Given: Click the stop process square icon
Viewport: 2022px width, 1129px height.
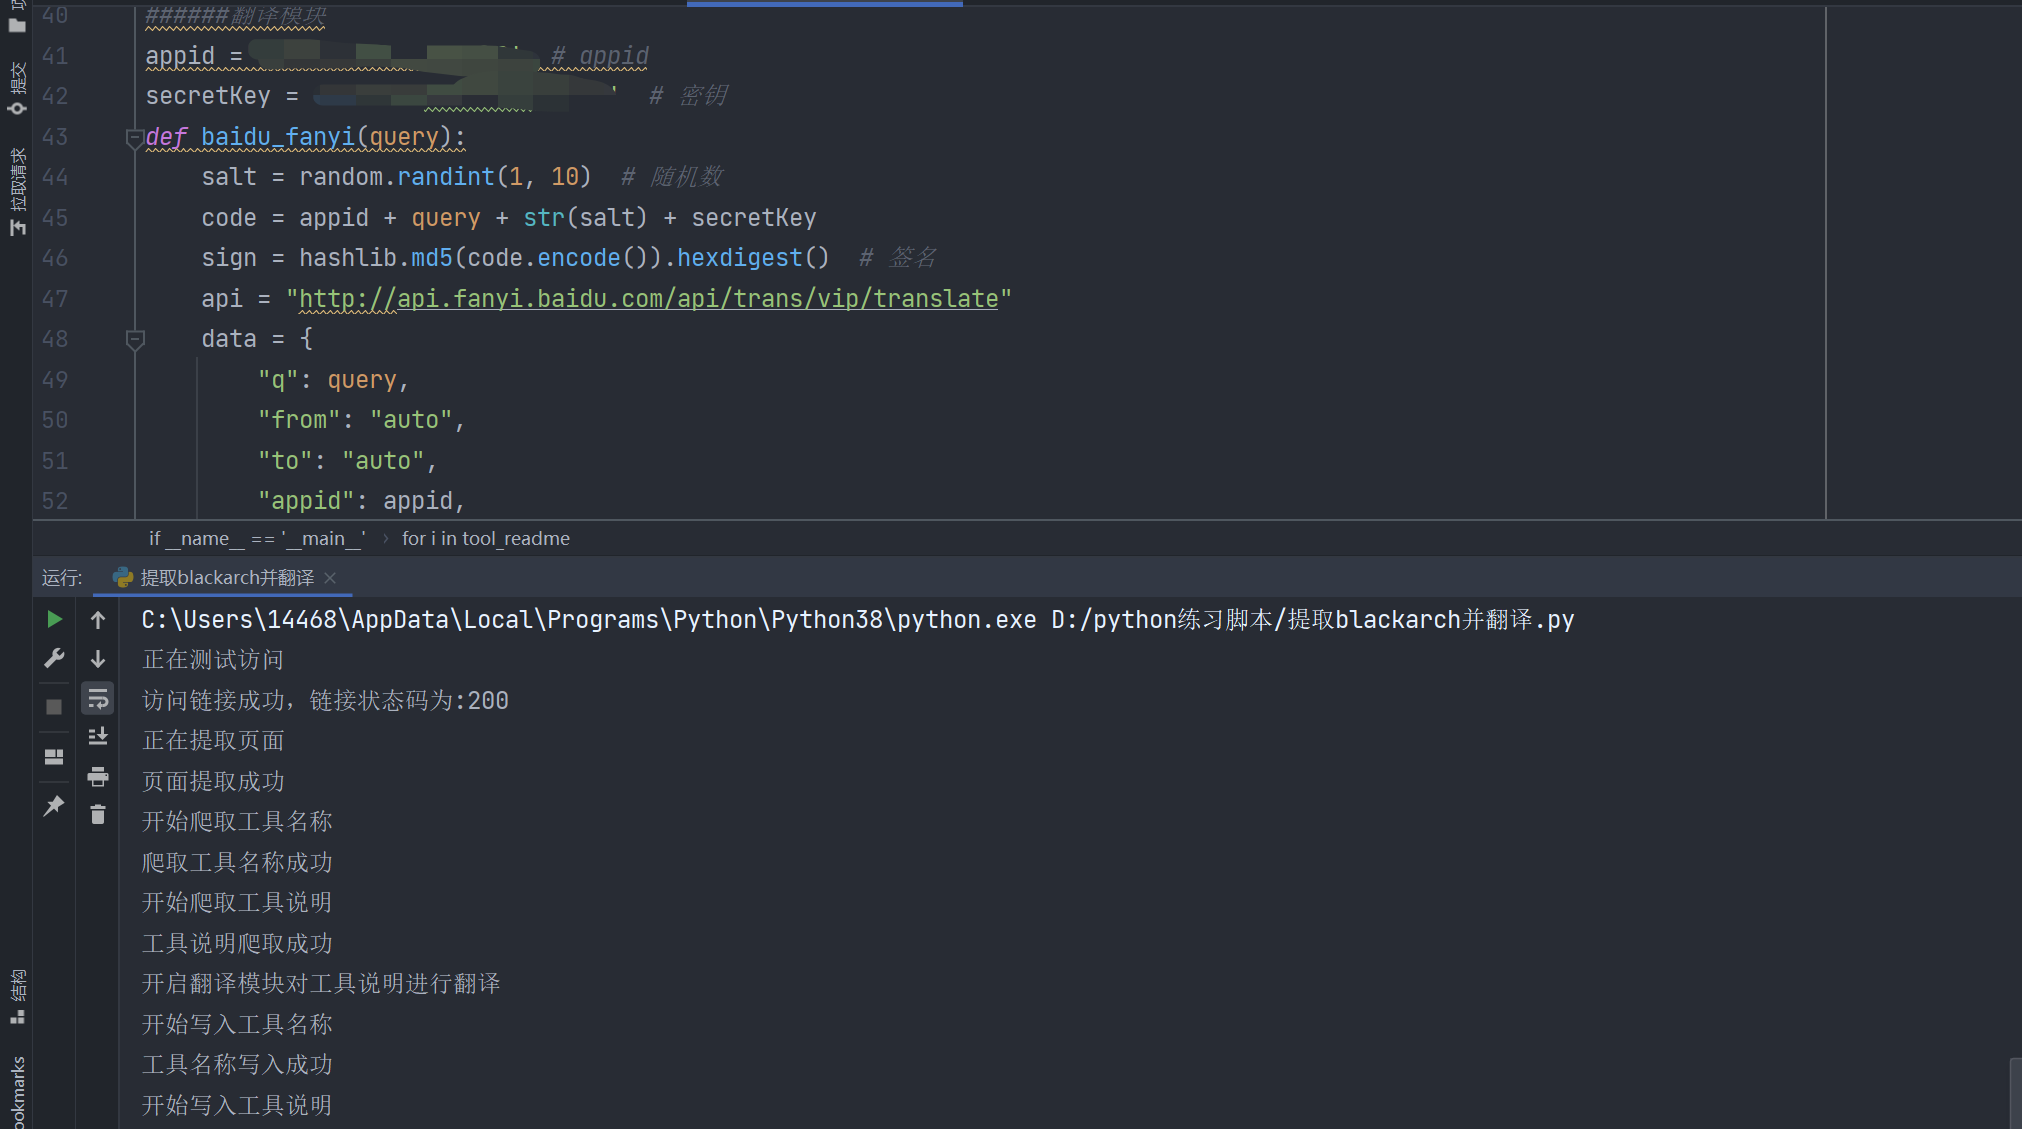Looking at the screenshot, I should [54, 706].
